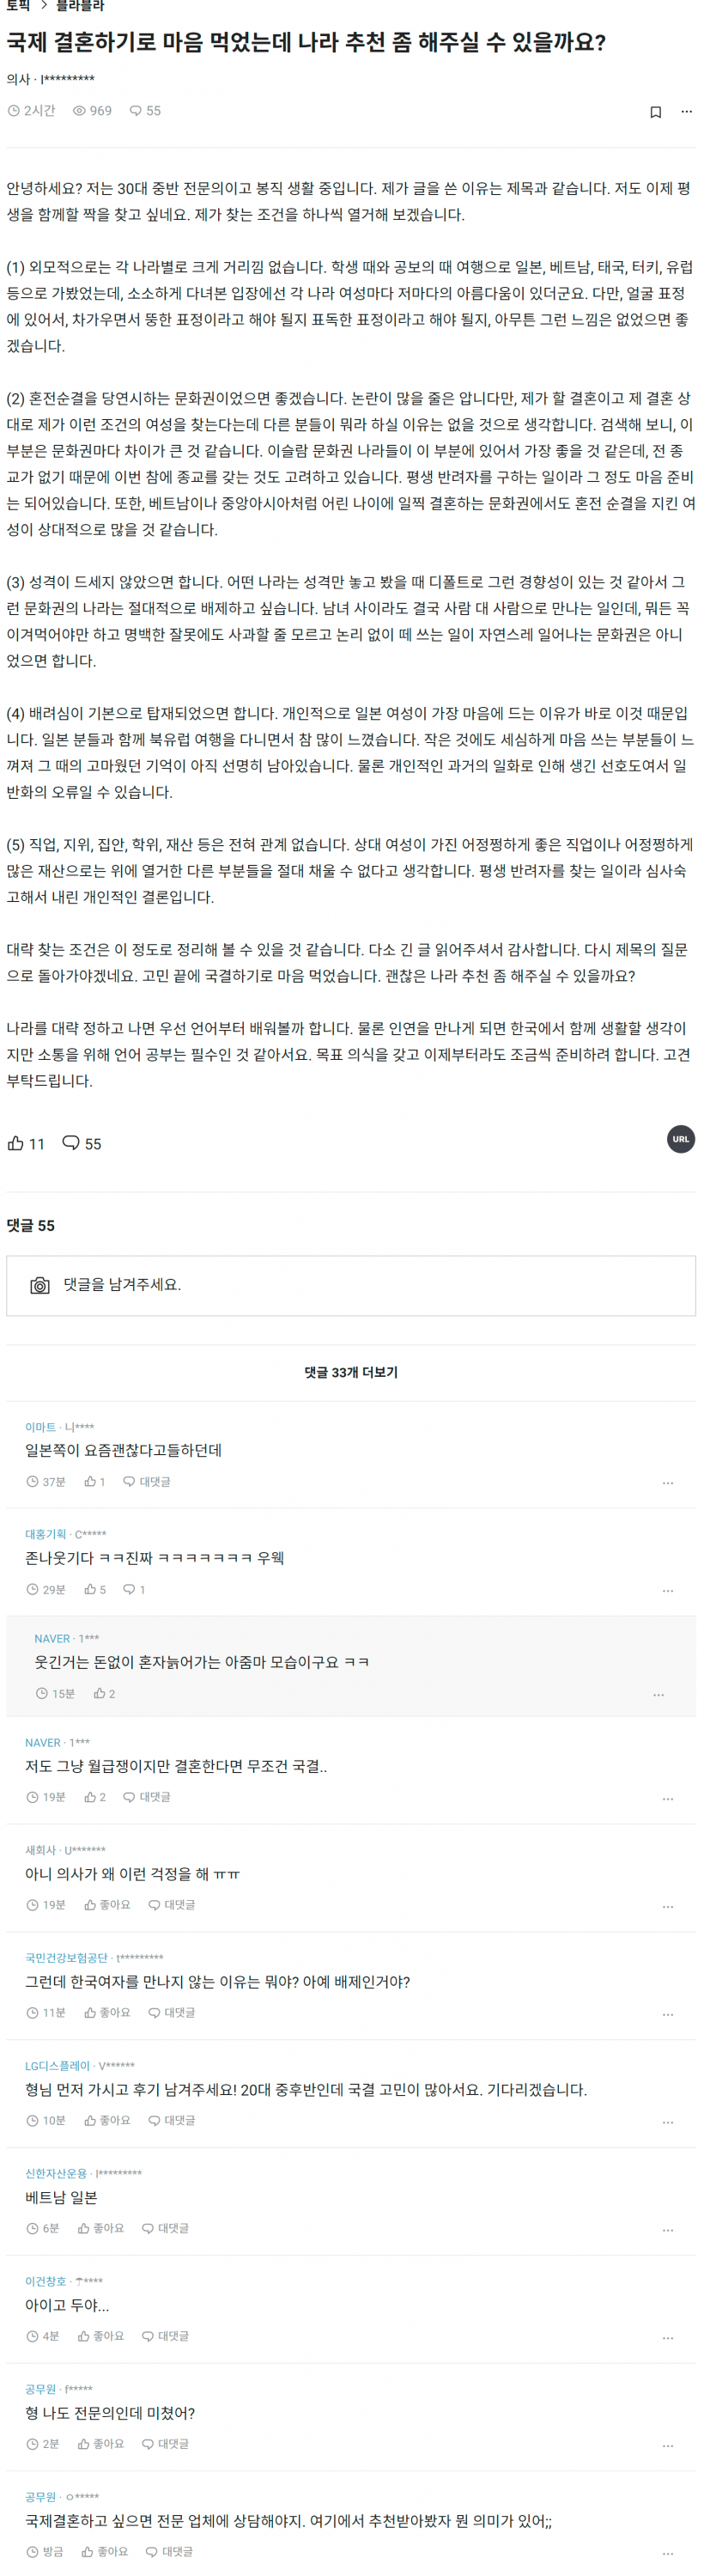Screen dimensions: 704x2576
Task: Like the post with the thumbs-up showing 11
Action: pos(26,1143)
